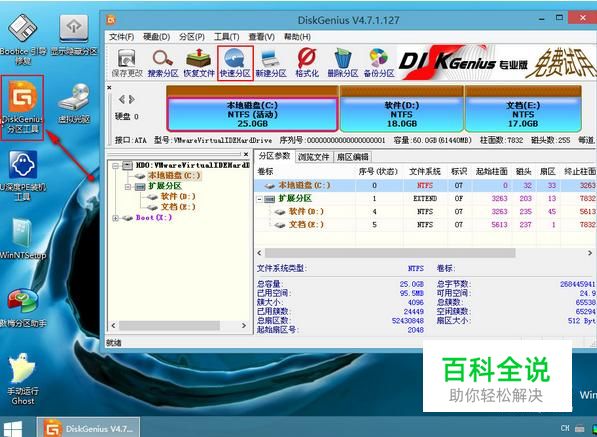The image size is (597, 437).
Task: Select Local Disk (C:) row in table
Action: click(x=425, y=185)
